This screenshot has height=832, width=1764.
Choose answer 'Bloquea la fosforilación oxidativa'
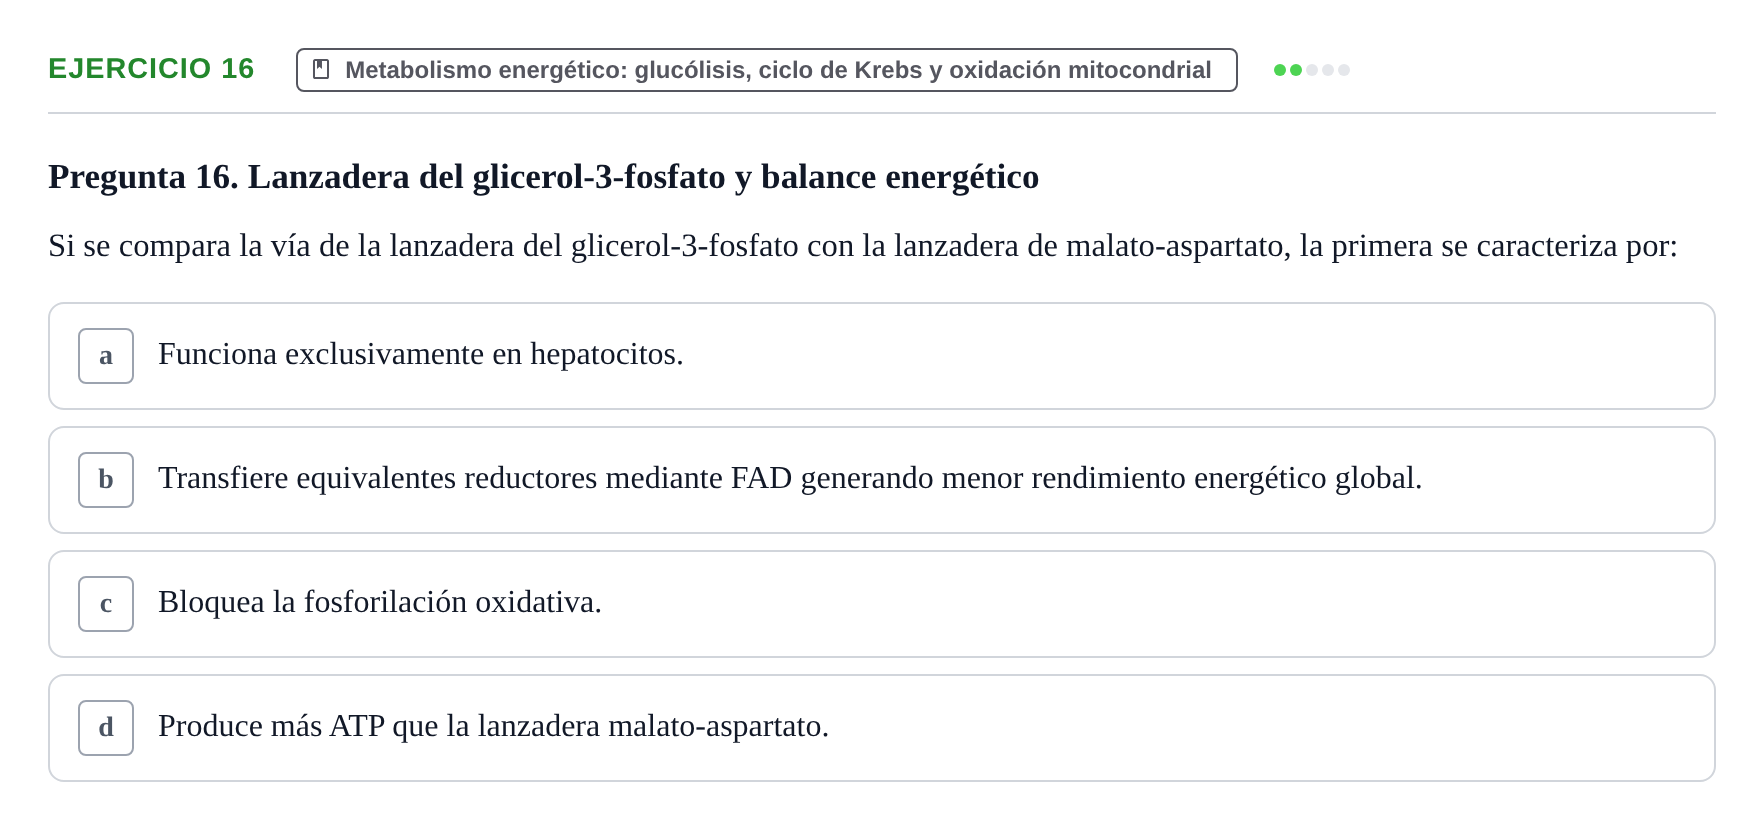coord(380,602)
